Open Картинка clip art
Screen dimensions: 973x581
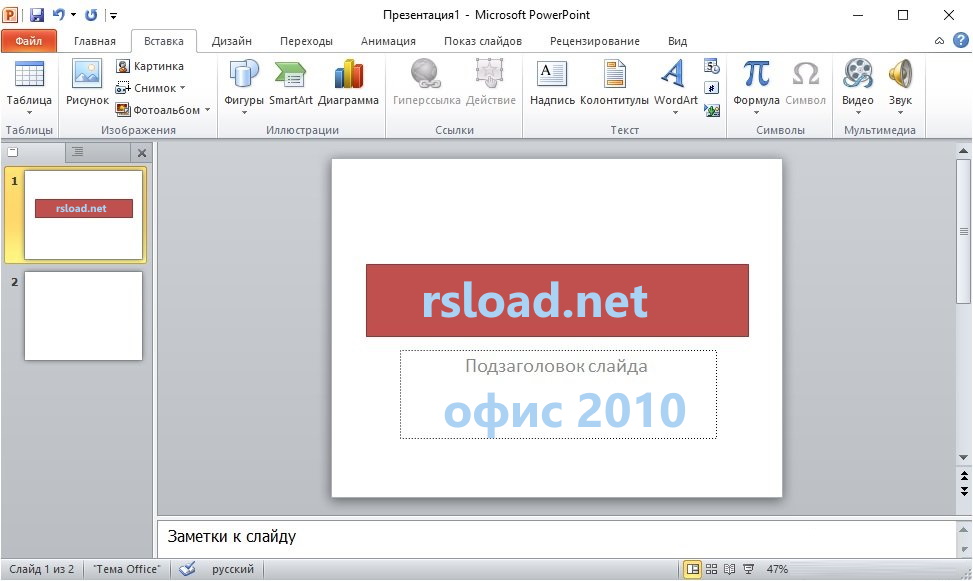[150, 66]
